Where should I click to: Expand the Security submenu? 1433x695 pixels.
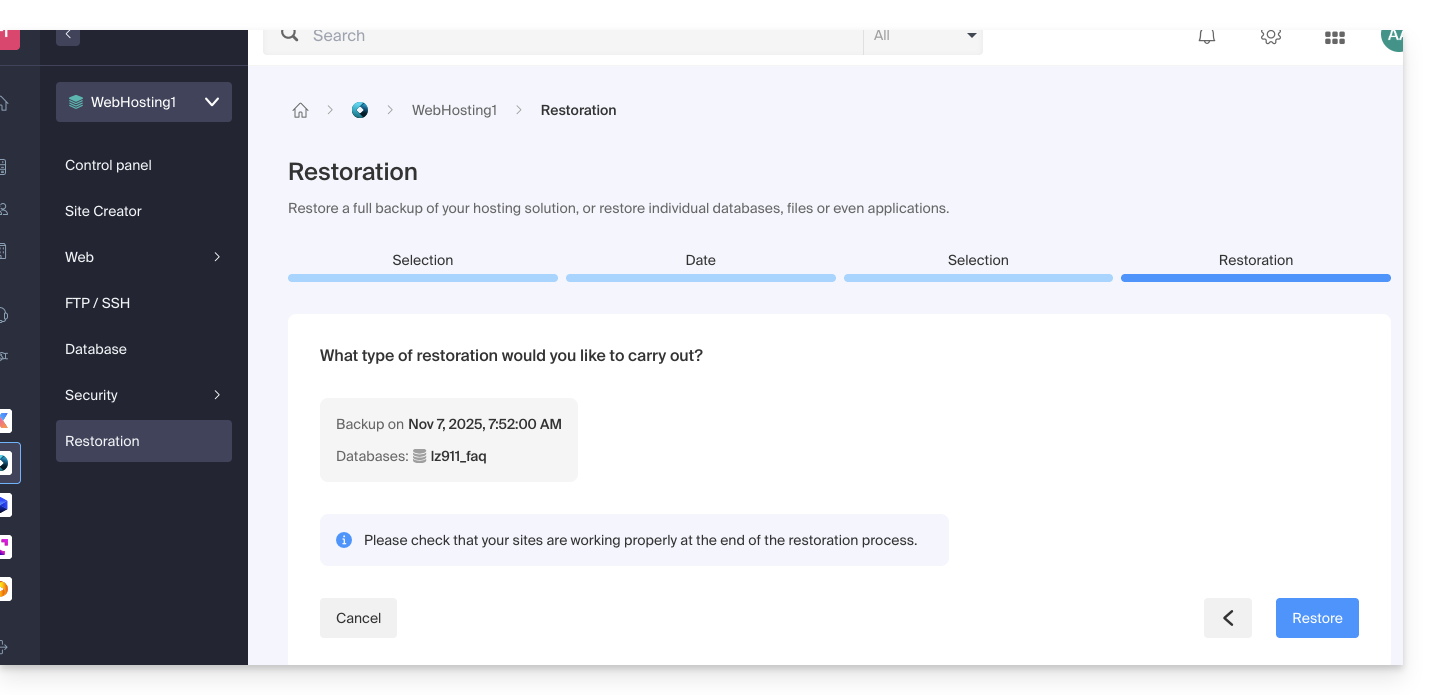click(x=217, y=395)
